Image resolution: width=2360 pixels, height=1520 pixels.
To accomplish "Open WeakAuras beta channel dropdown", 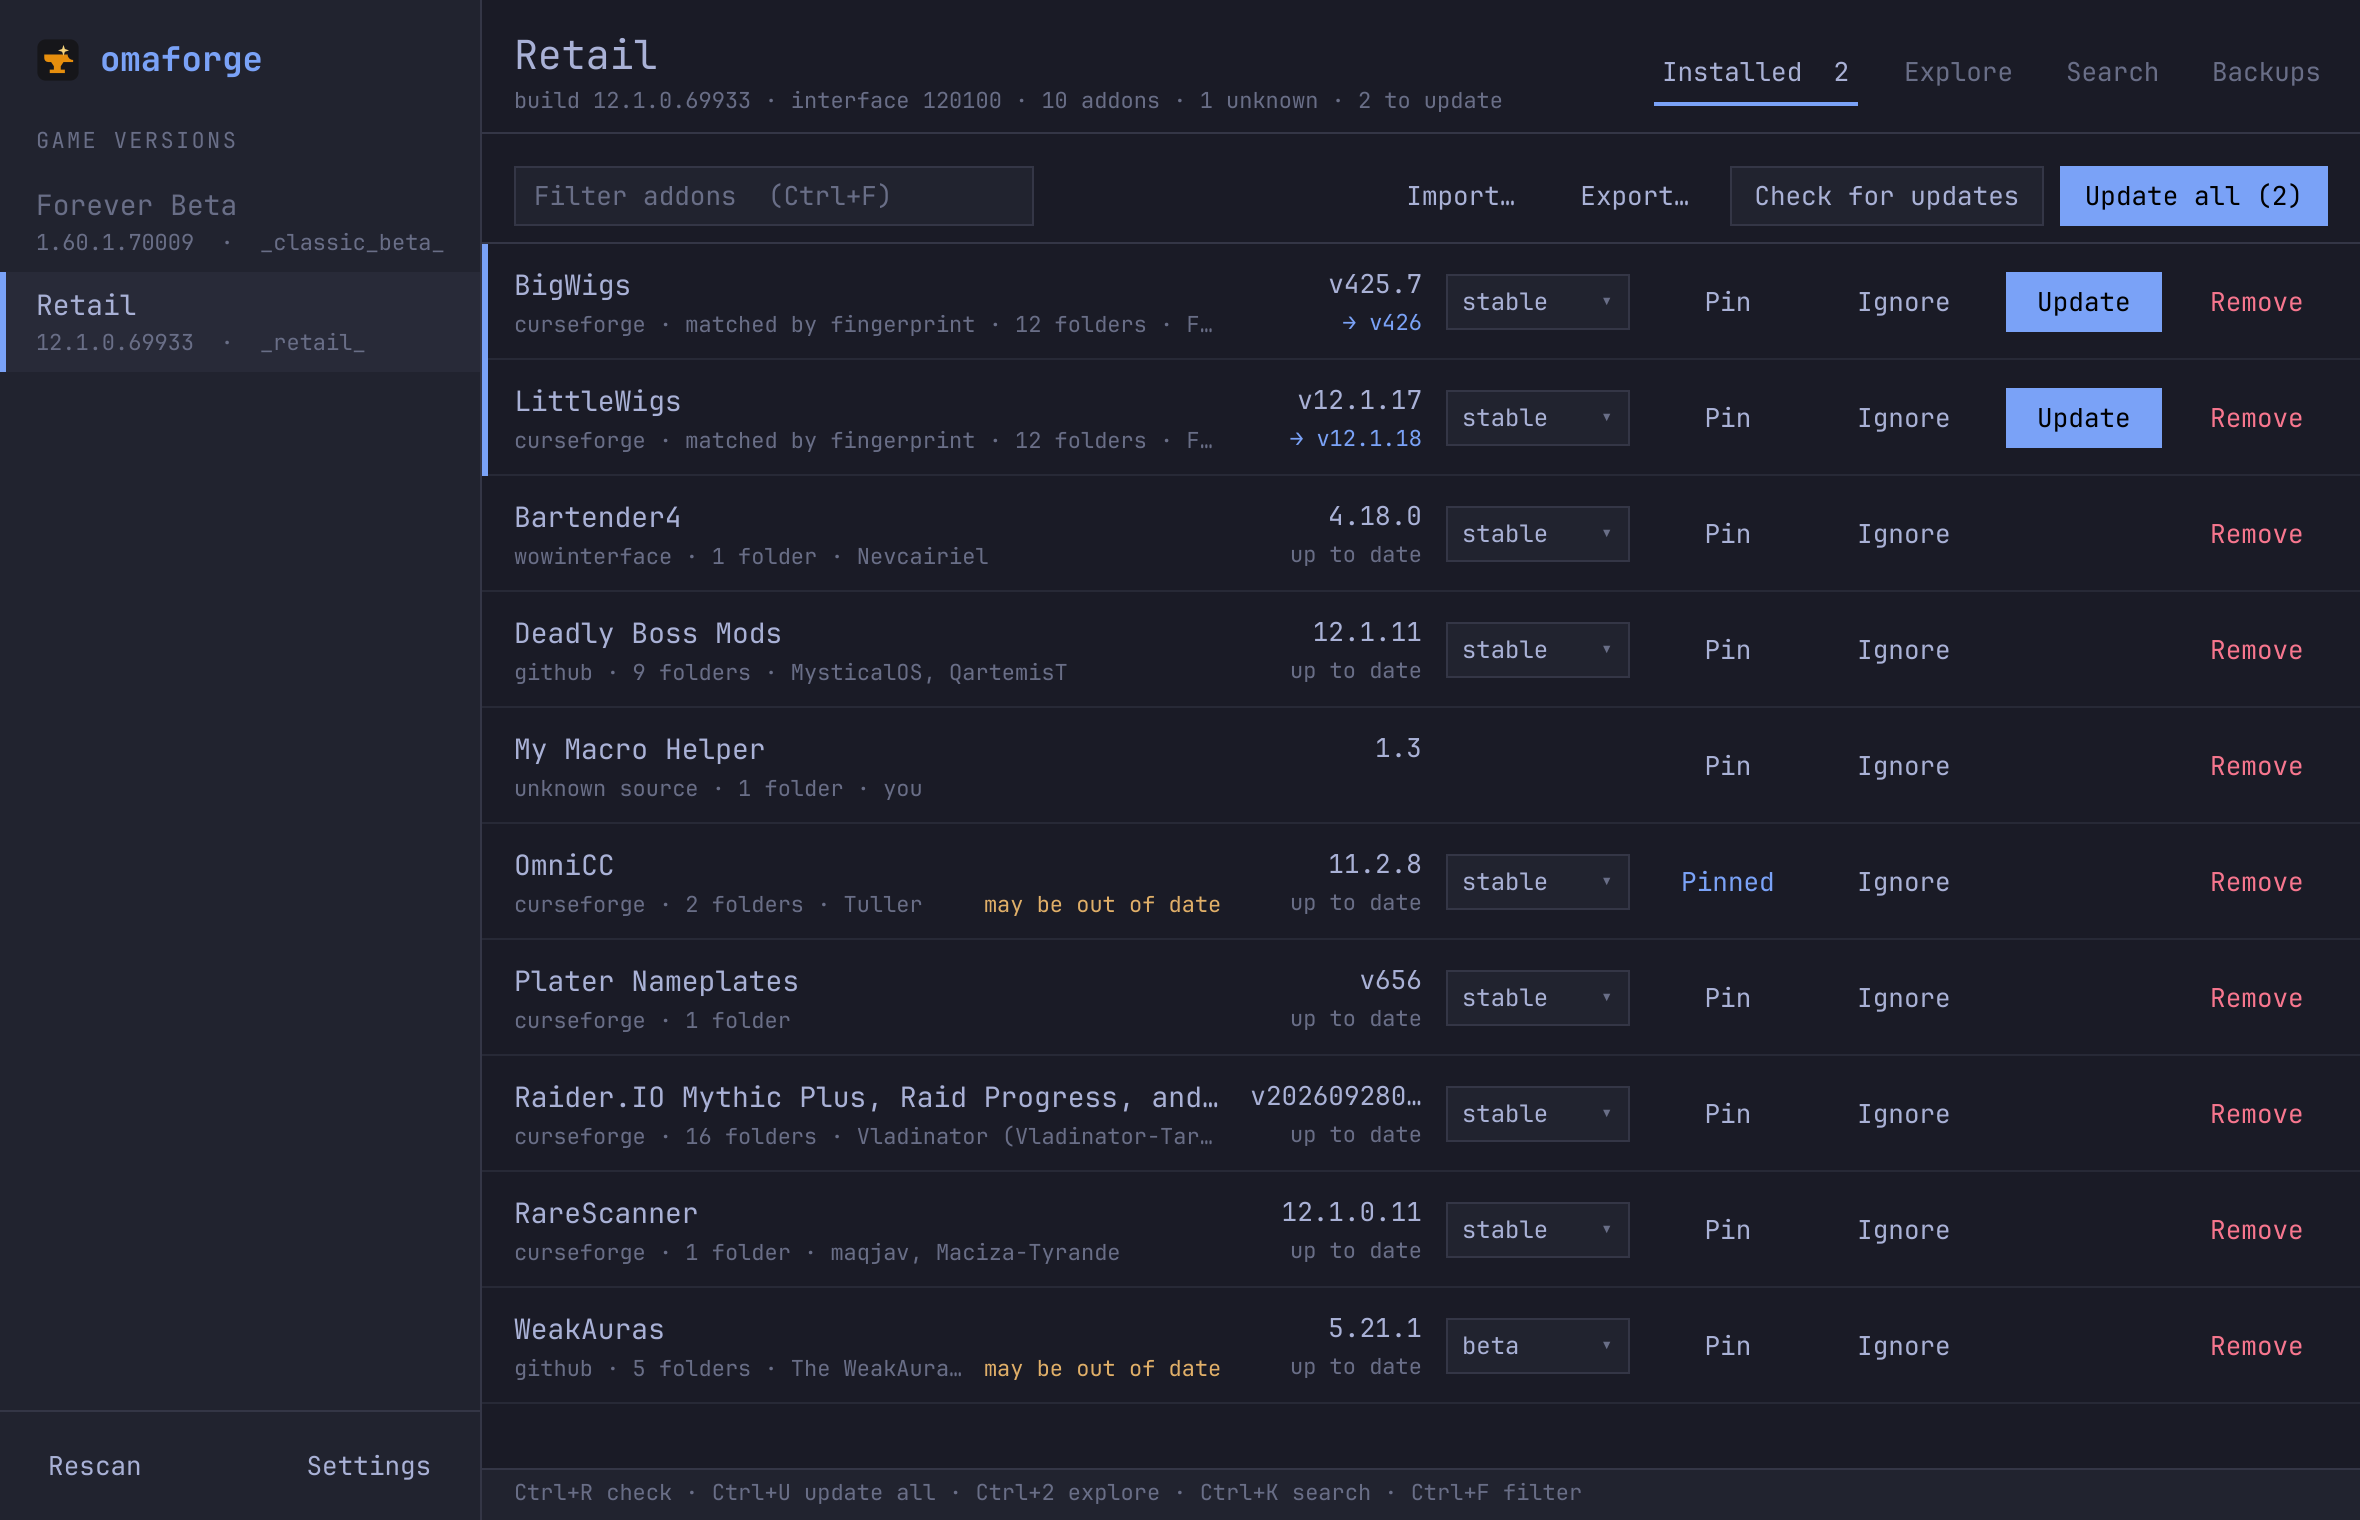I will (1537, 1346).
